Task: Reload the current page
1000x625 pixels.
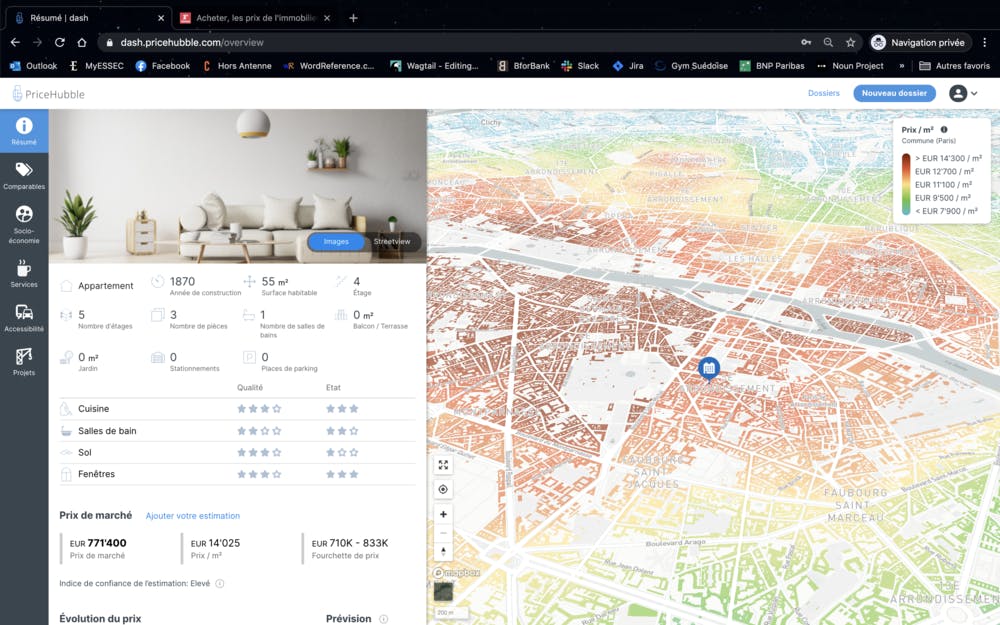Action: [x=59, y=42]
